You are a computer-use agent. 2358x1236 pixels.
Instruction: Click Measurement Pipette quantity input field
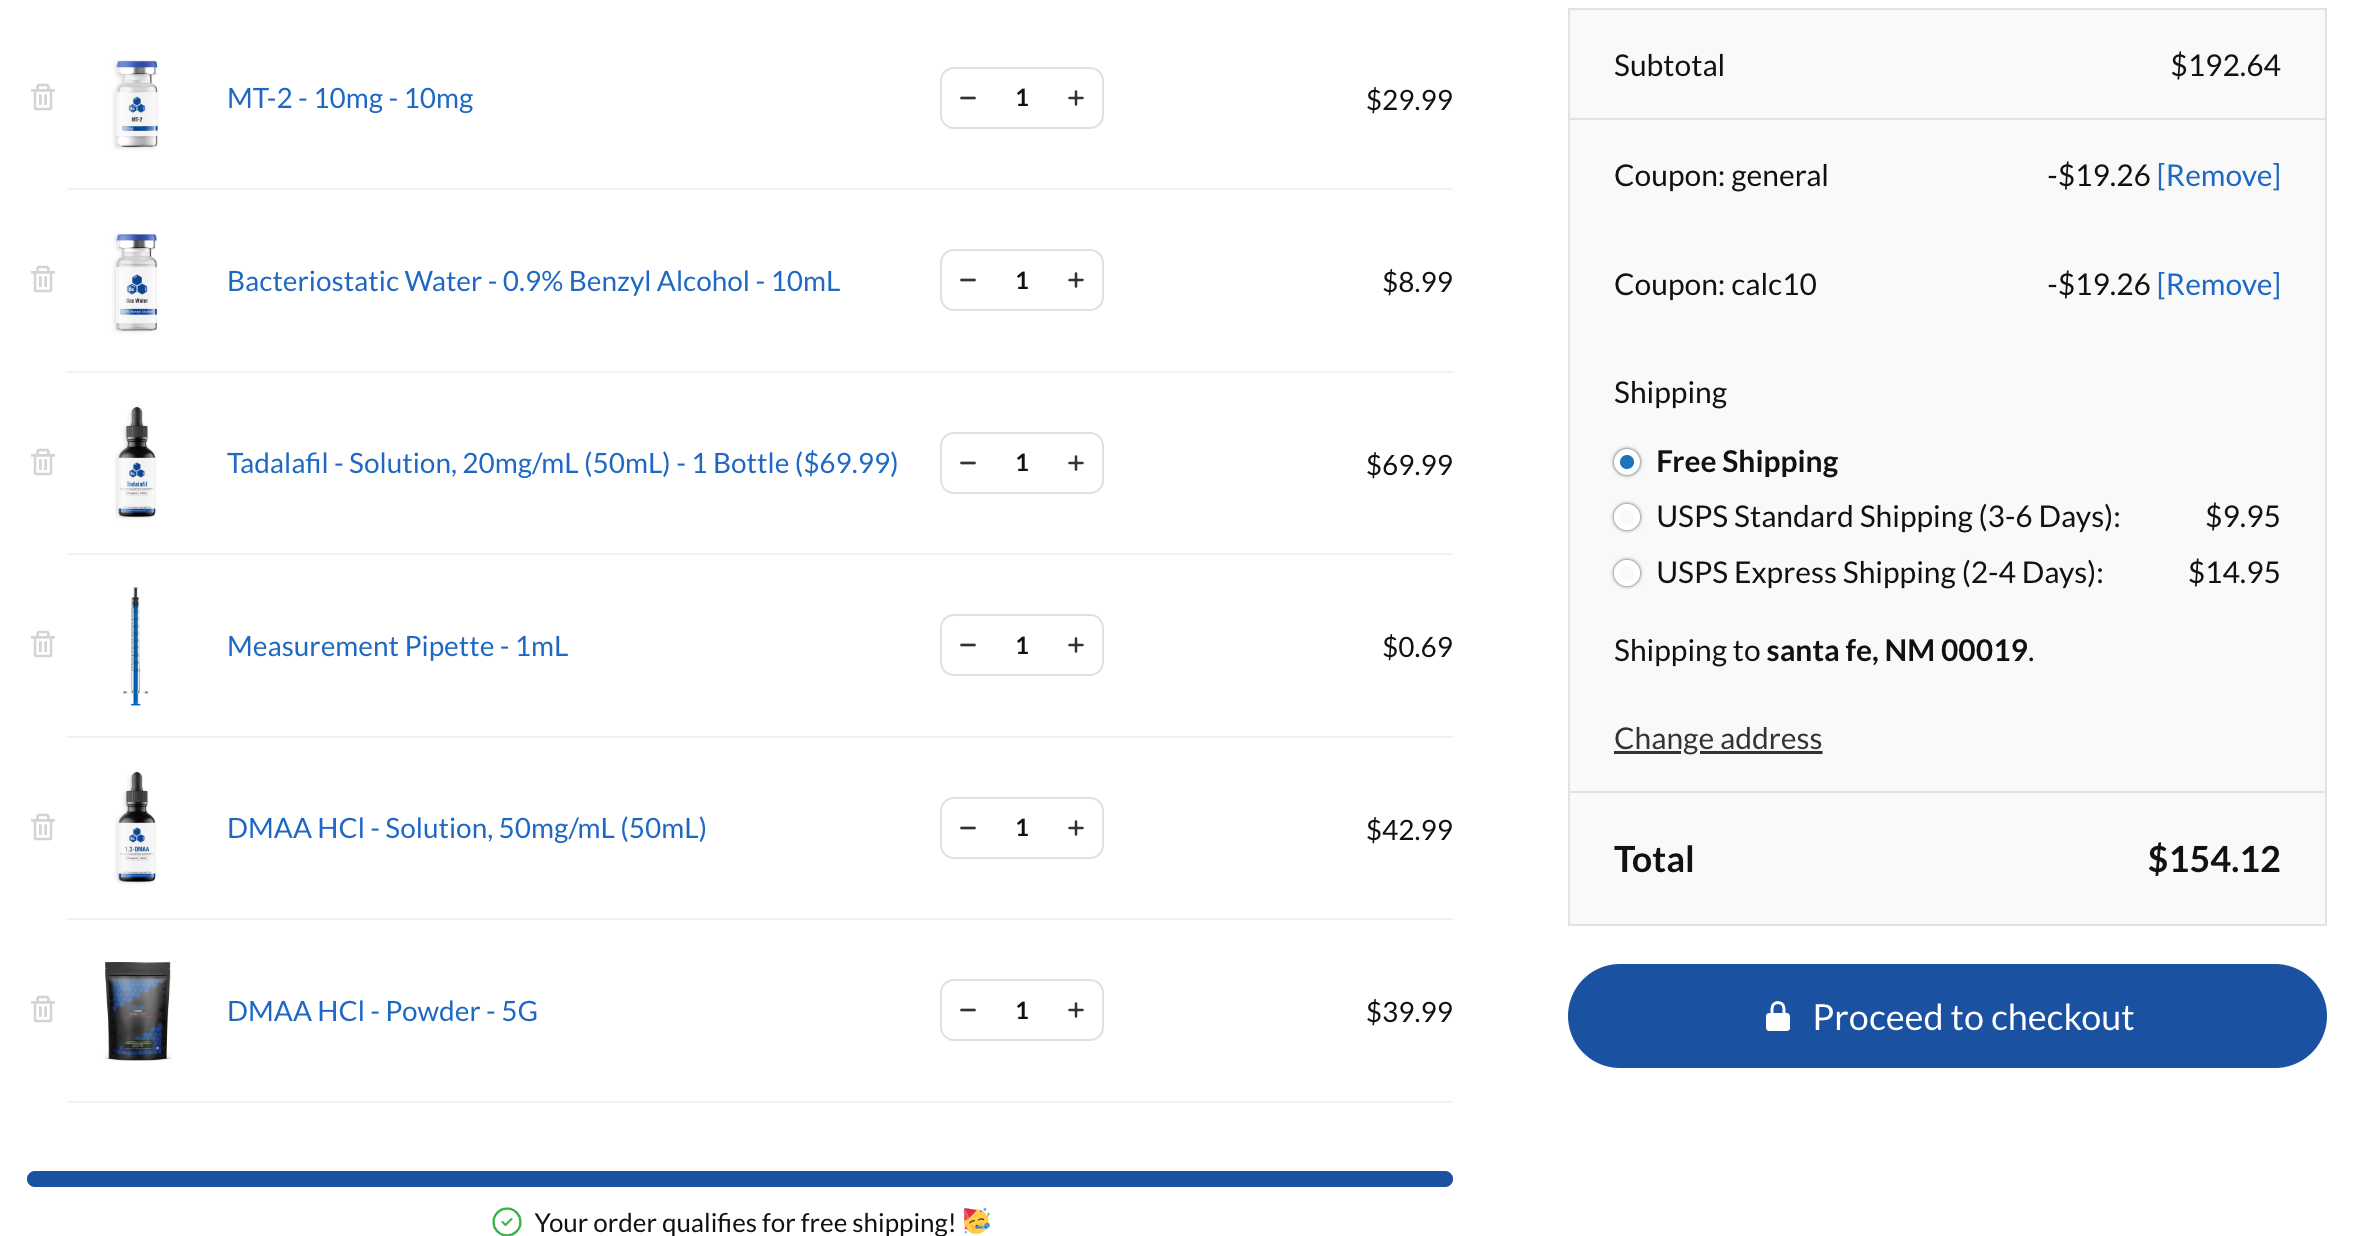pos(1021,645)
